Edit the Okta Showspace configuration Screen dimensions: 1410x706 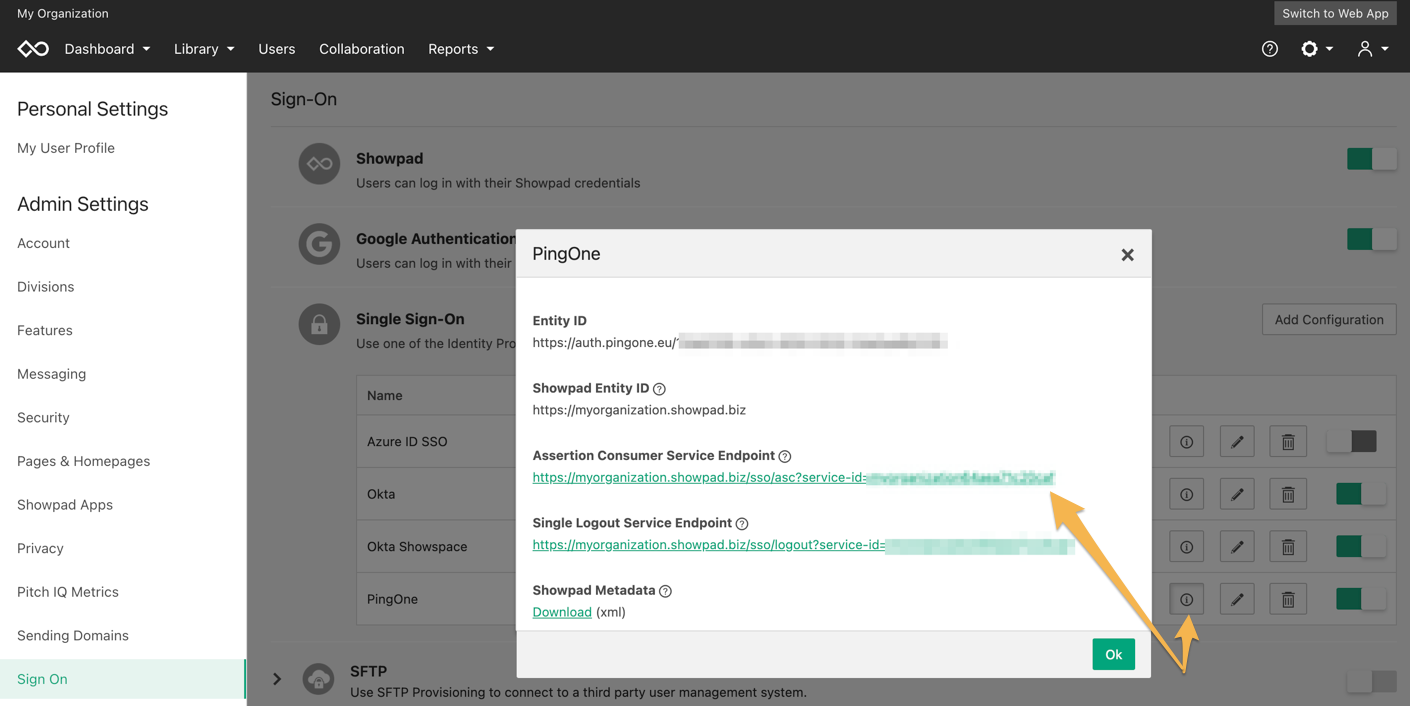click(1237, 547)
